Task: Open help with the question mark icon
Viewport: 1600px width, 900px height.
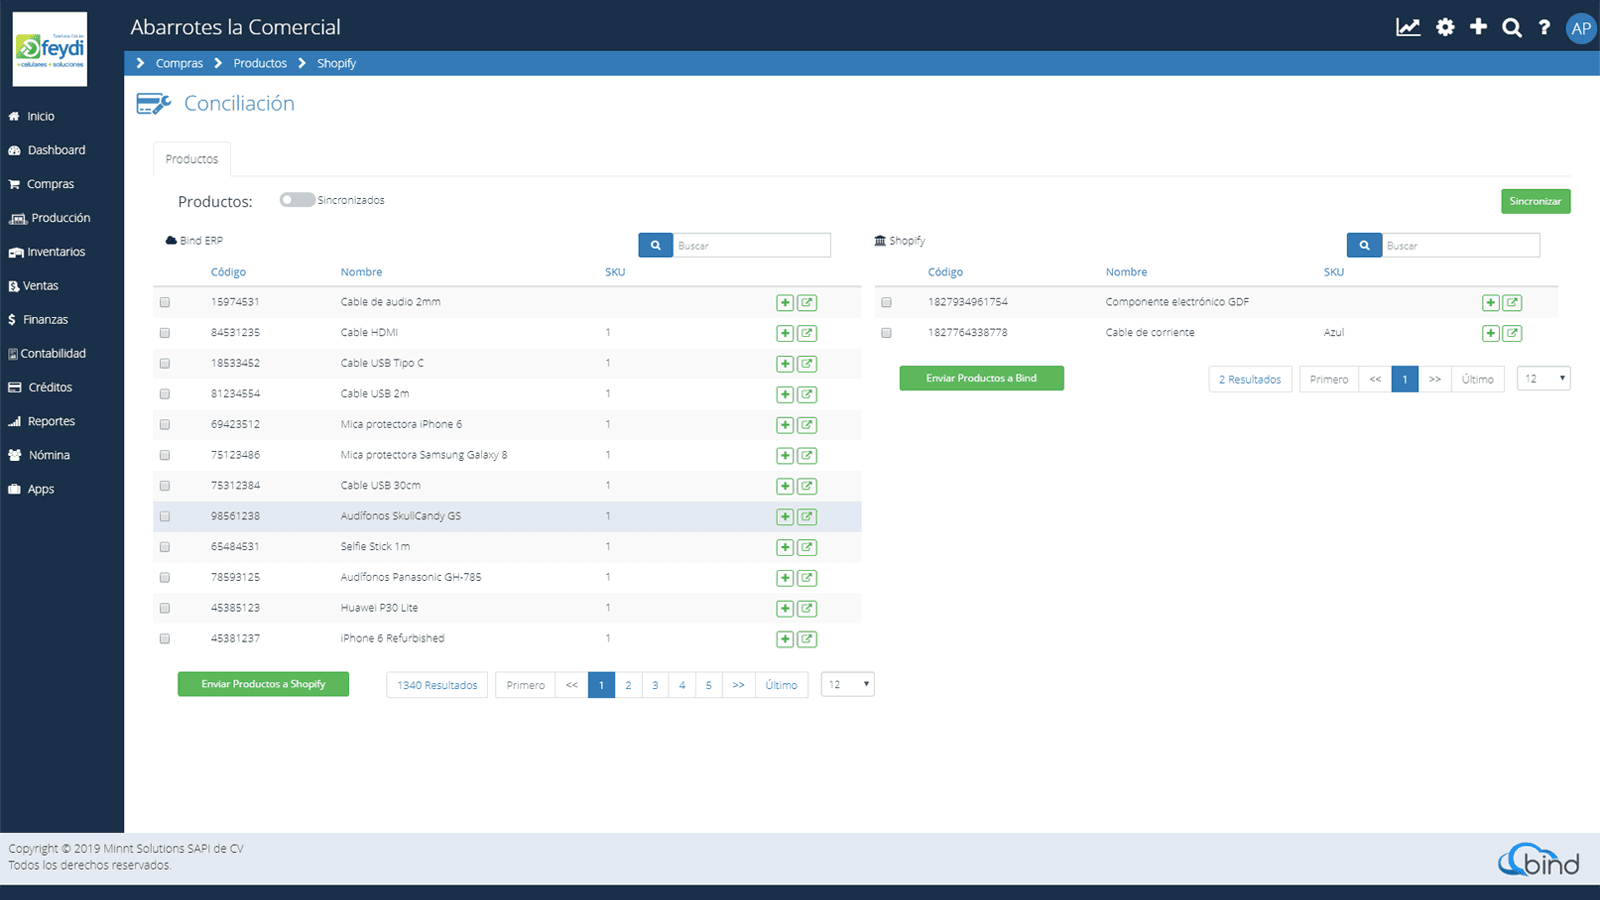Action: click(x=1544, y=27)
